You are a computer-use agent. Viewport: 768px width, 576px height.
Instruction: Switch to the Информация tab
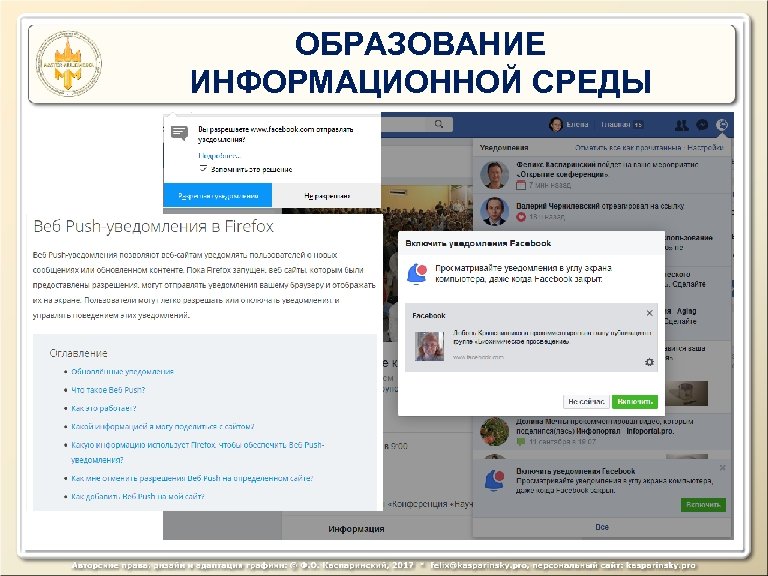(x=356, y=529)
